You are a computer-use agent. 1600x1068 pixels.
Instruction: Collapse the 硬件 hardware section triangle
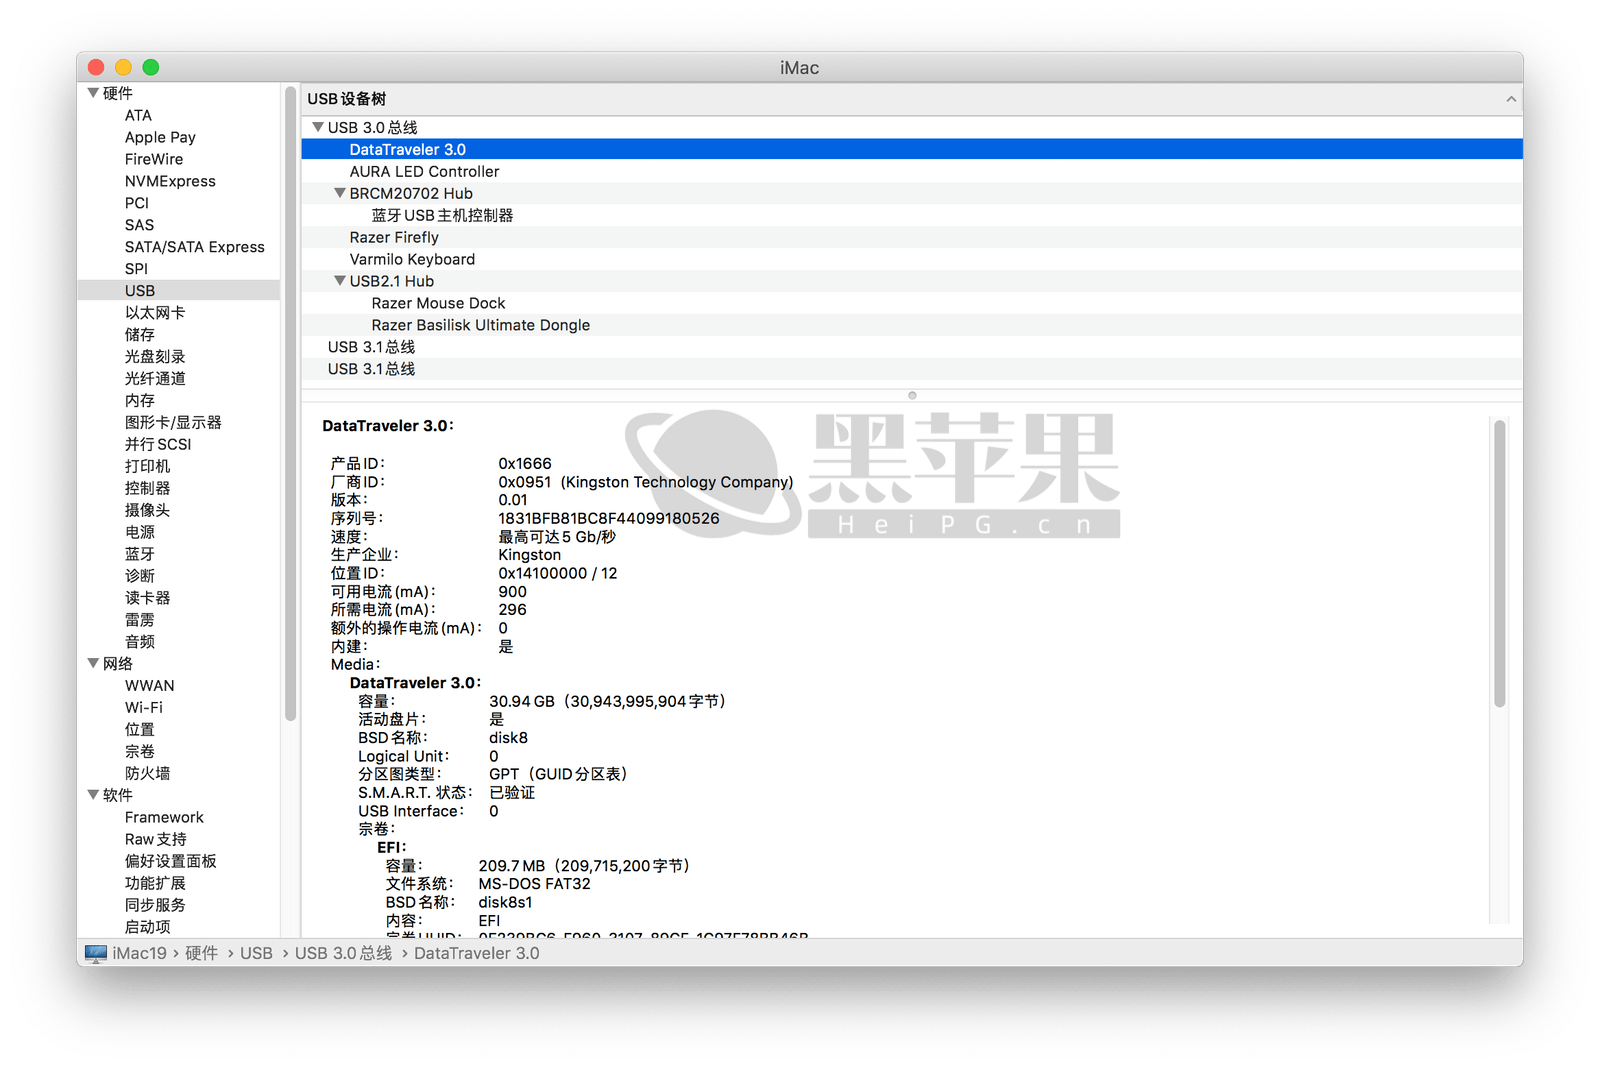tap(93, 93)
